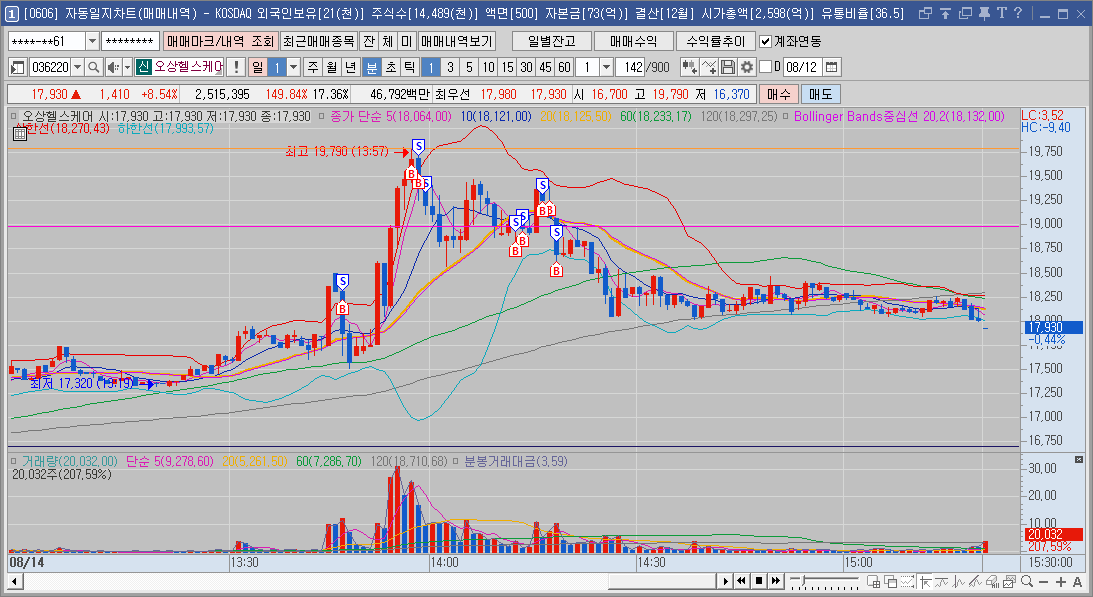Click the 08/12 date input field
This screenshot has height=597, width=1093.
[x=802, y=67]
